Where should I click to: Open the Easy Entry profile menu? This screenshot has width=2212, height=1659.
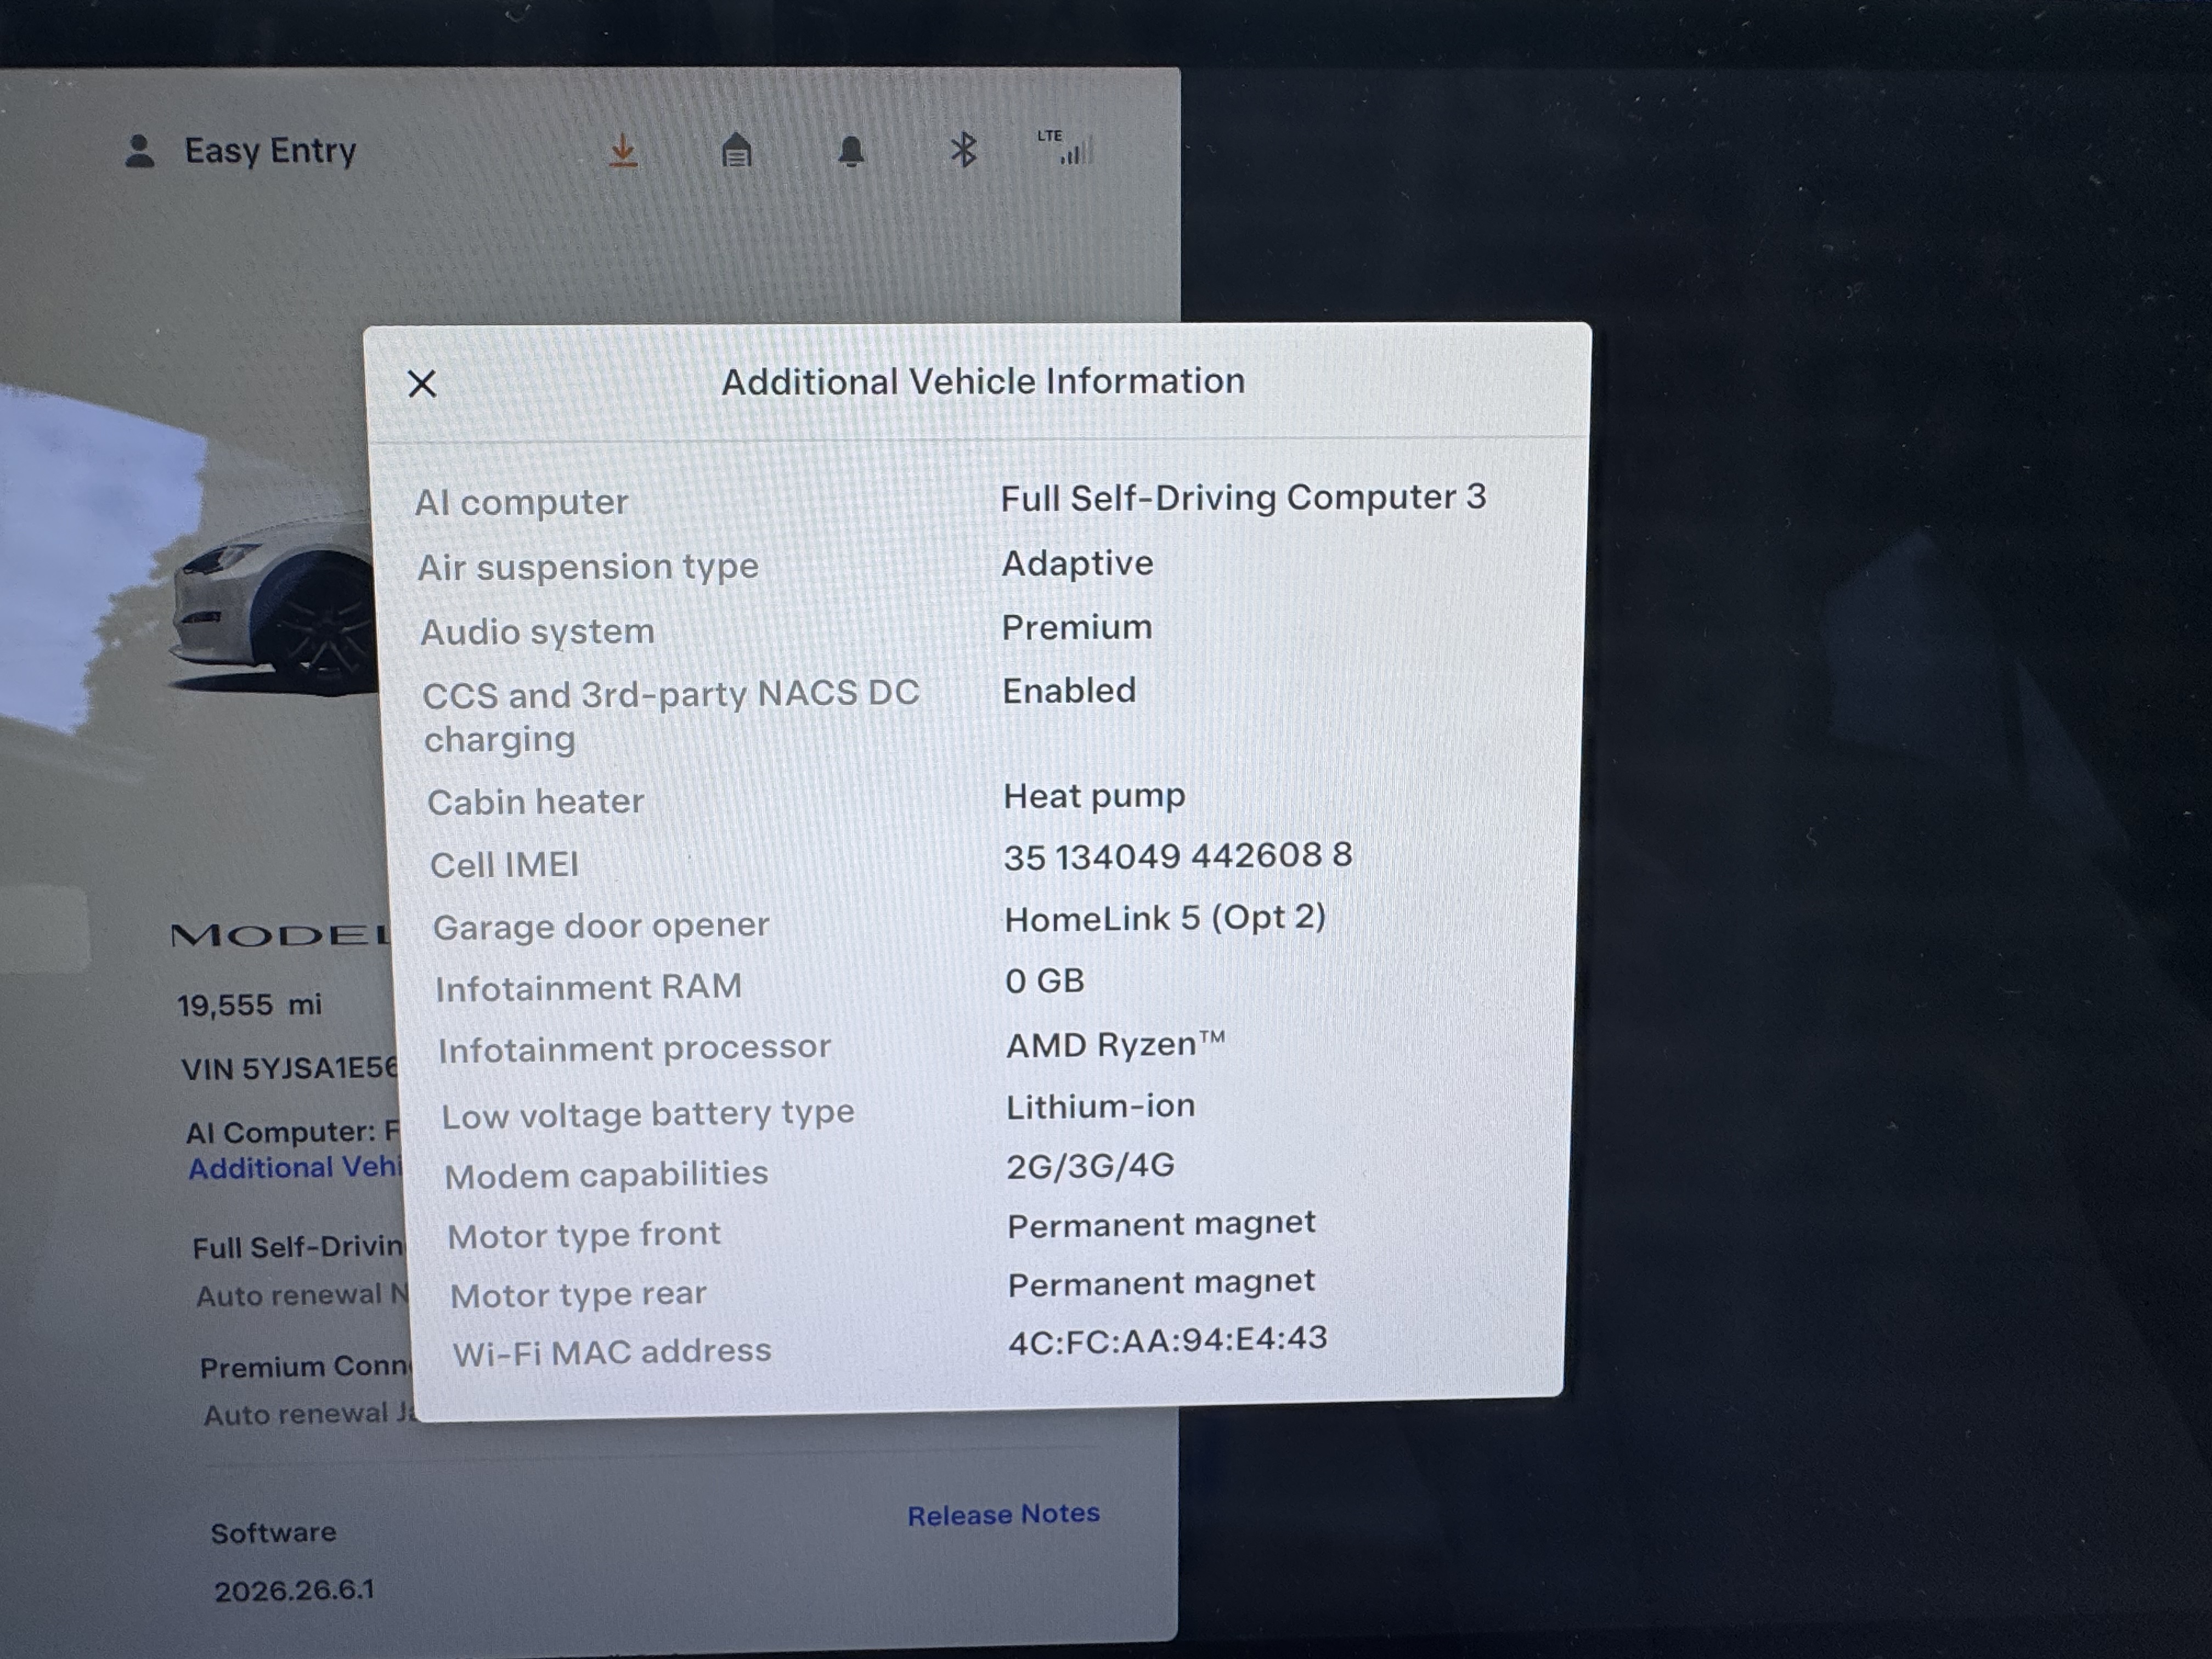(x=270, y=151)
